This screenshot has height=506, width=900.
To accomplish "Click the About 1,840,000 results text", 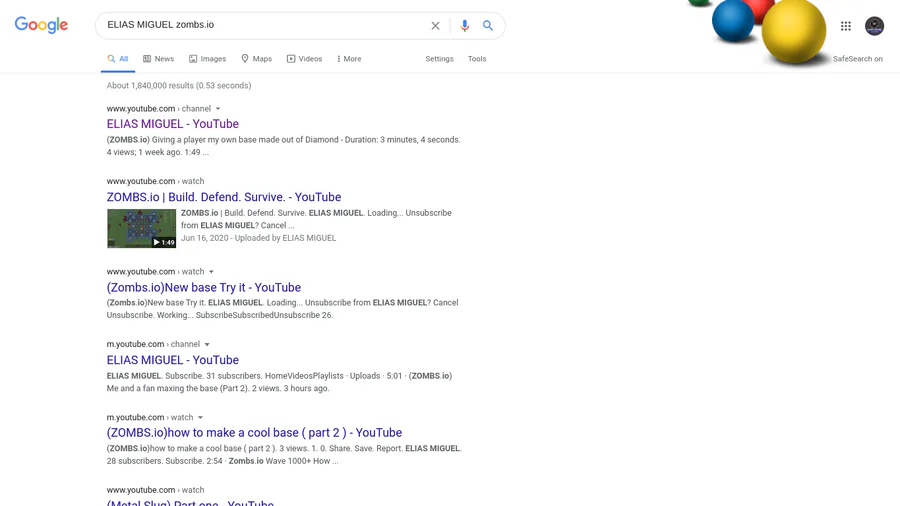I will [x=179, y=85].
